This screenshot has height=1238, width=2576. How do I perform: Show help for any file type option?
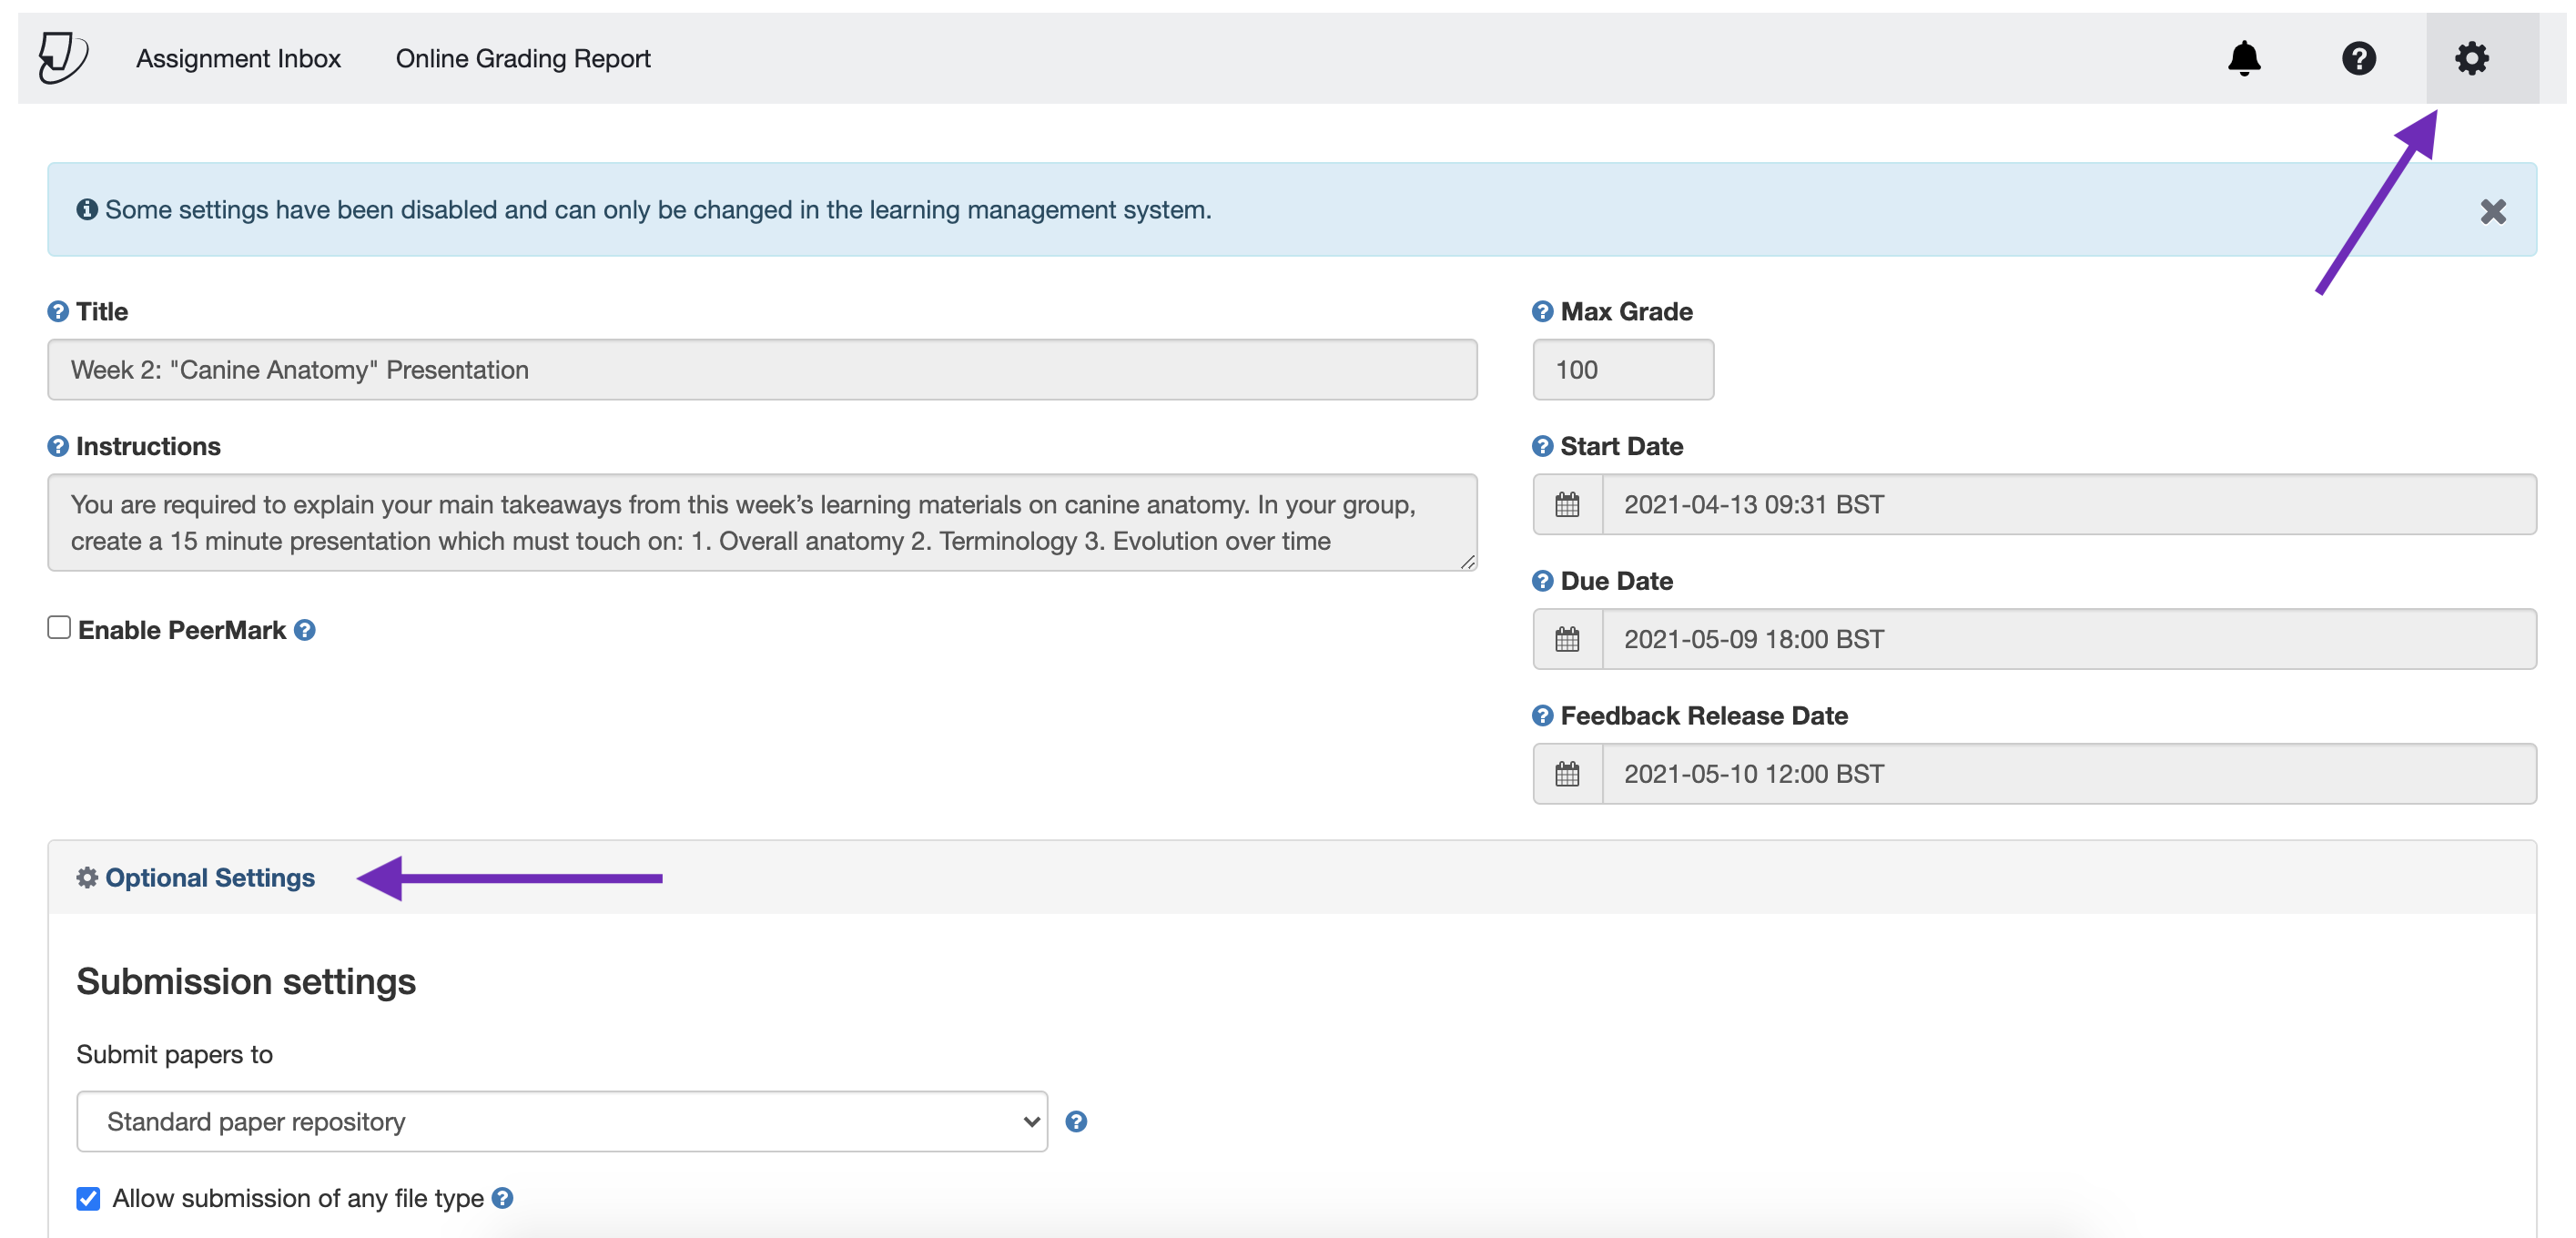coord(503,1198)
